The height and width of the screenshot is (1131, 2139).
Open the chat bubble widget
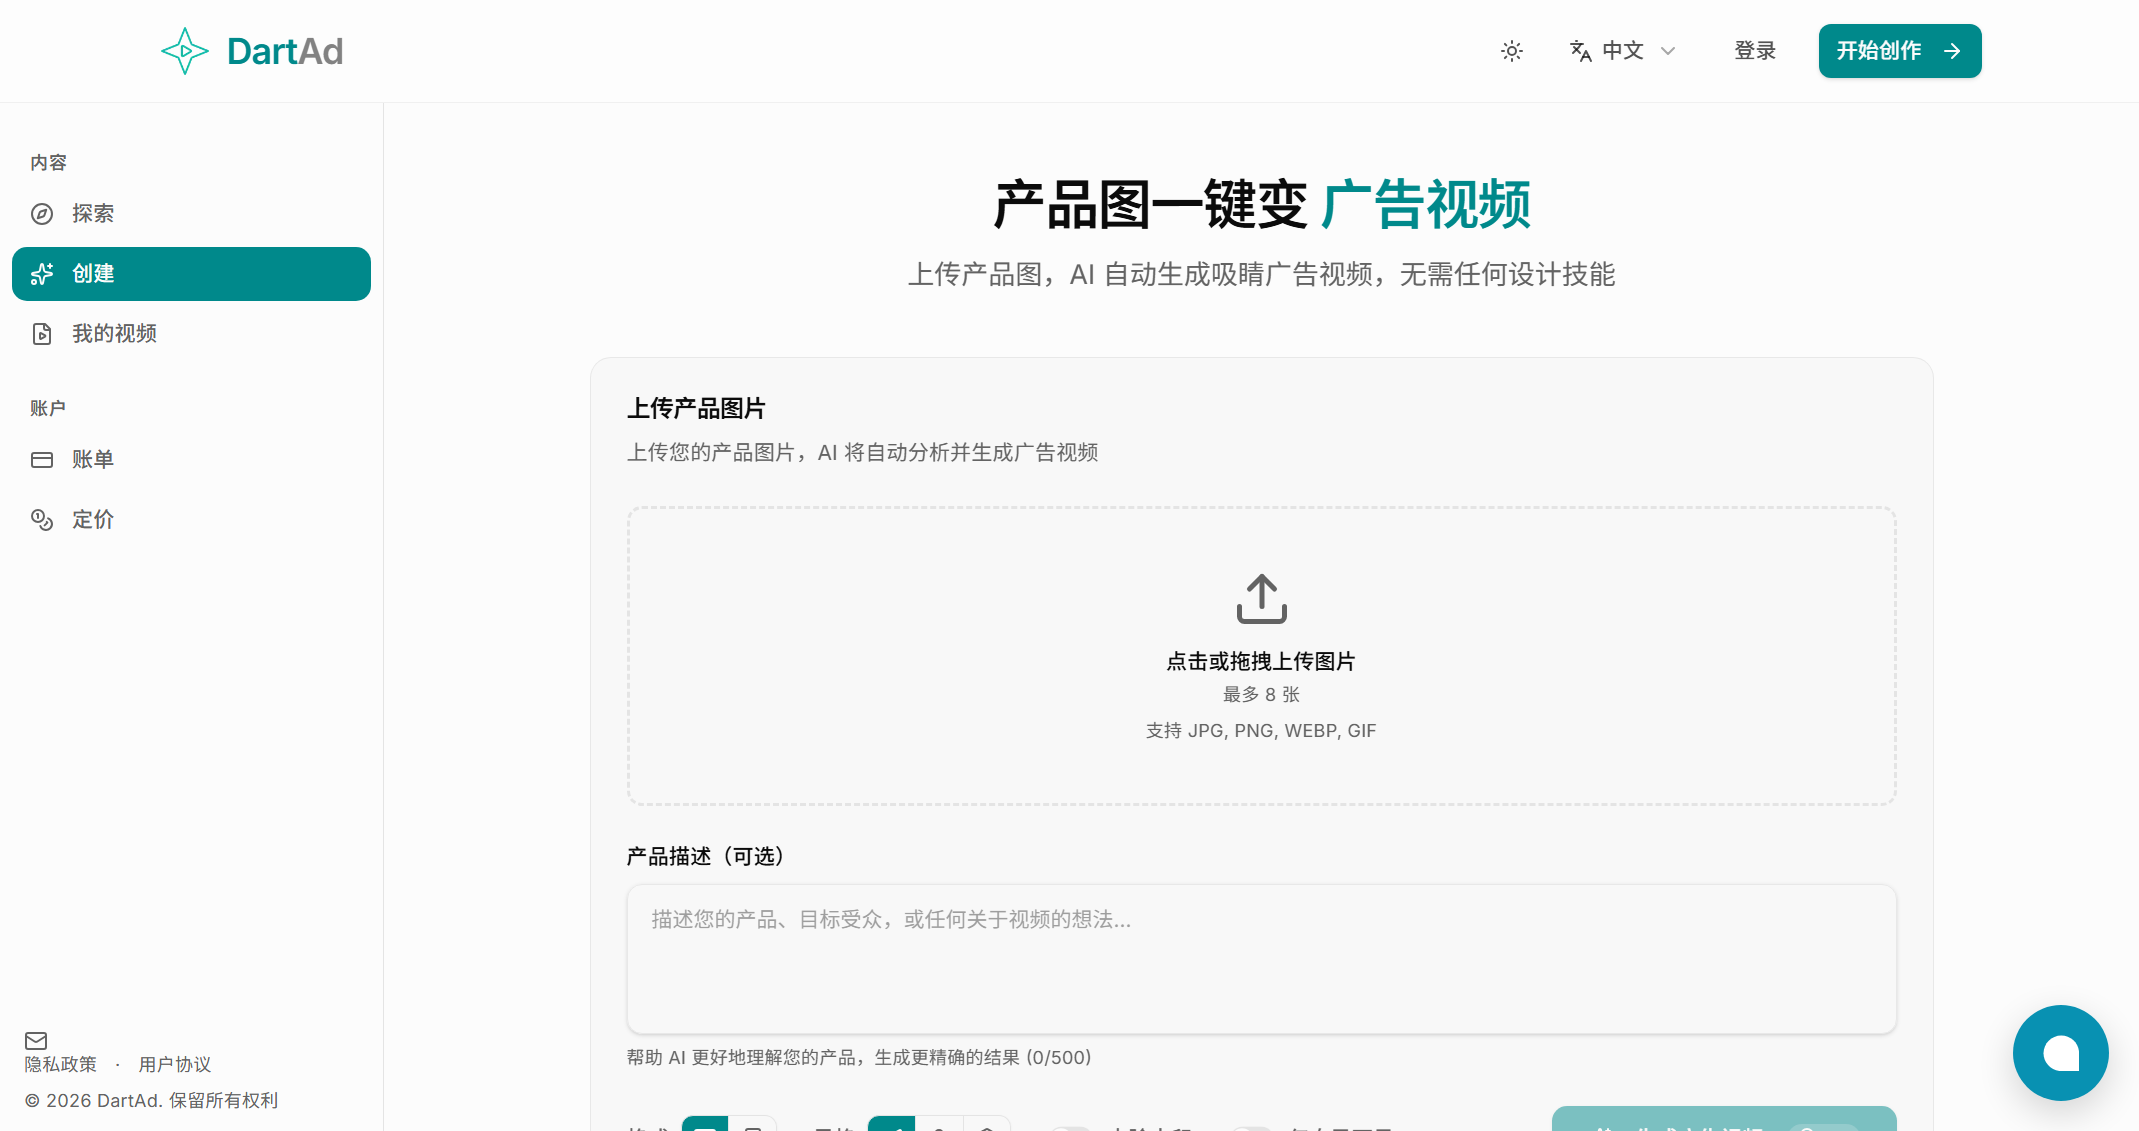point(2060,1053)
